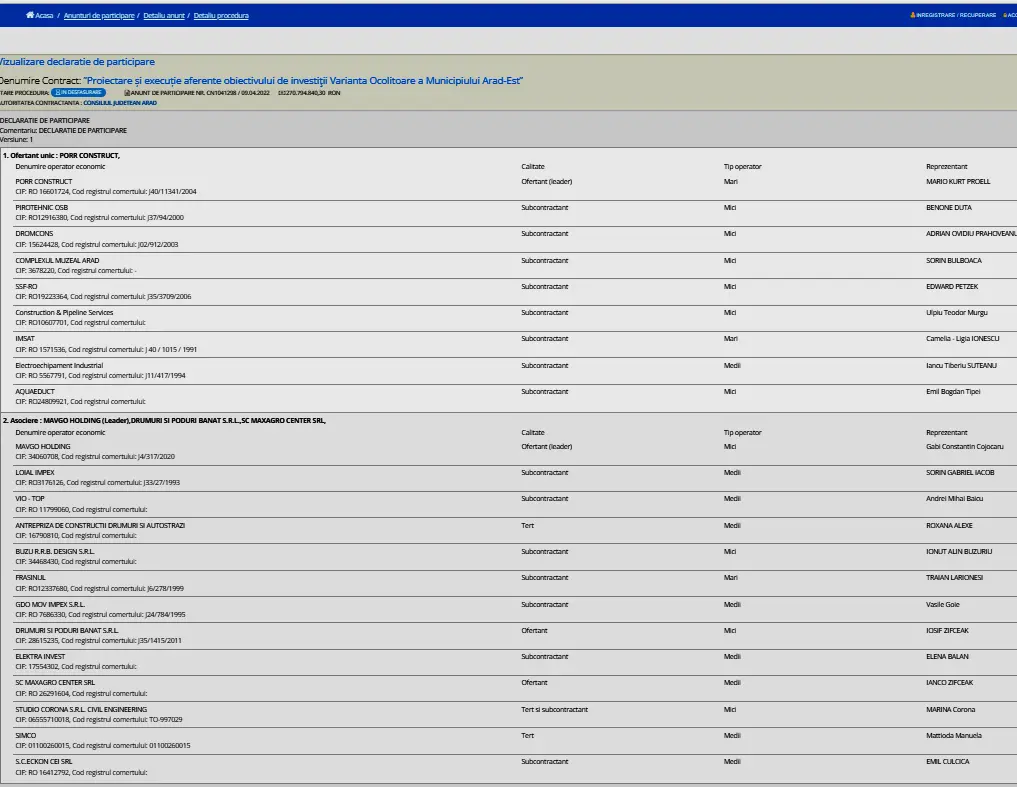Click representative IOSIF ZIFCEAK
This screenshot has width=1017, height=787.
tap(948, 630)
